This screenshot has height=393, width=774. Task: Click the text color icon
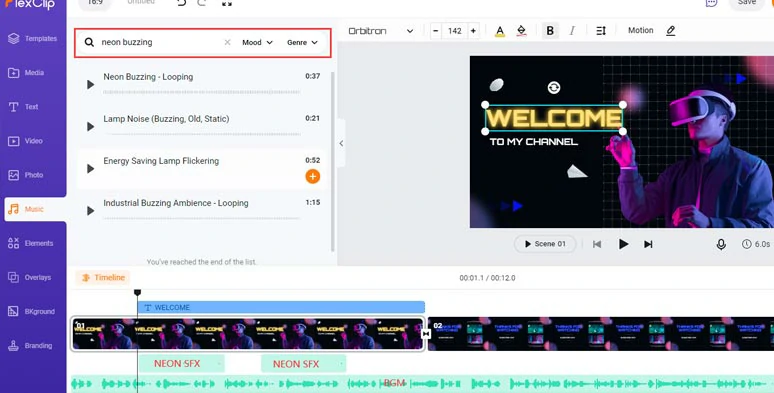[500, 31]
